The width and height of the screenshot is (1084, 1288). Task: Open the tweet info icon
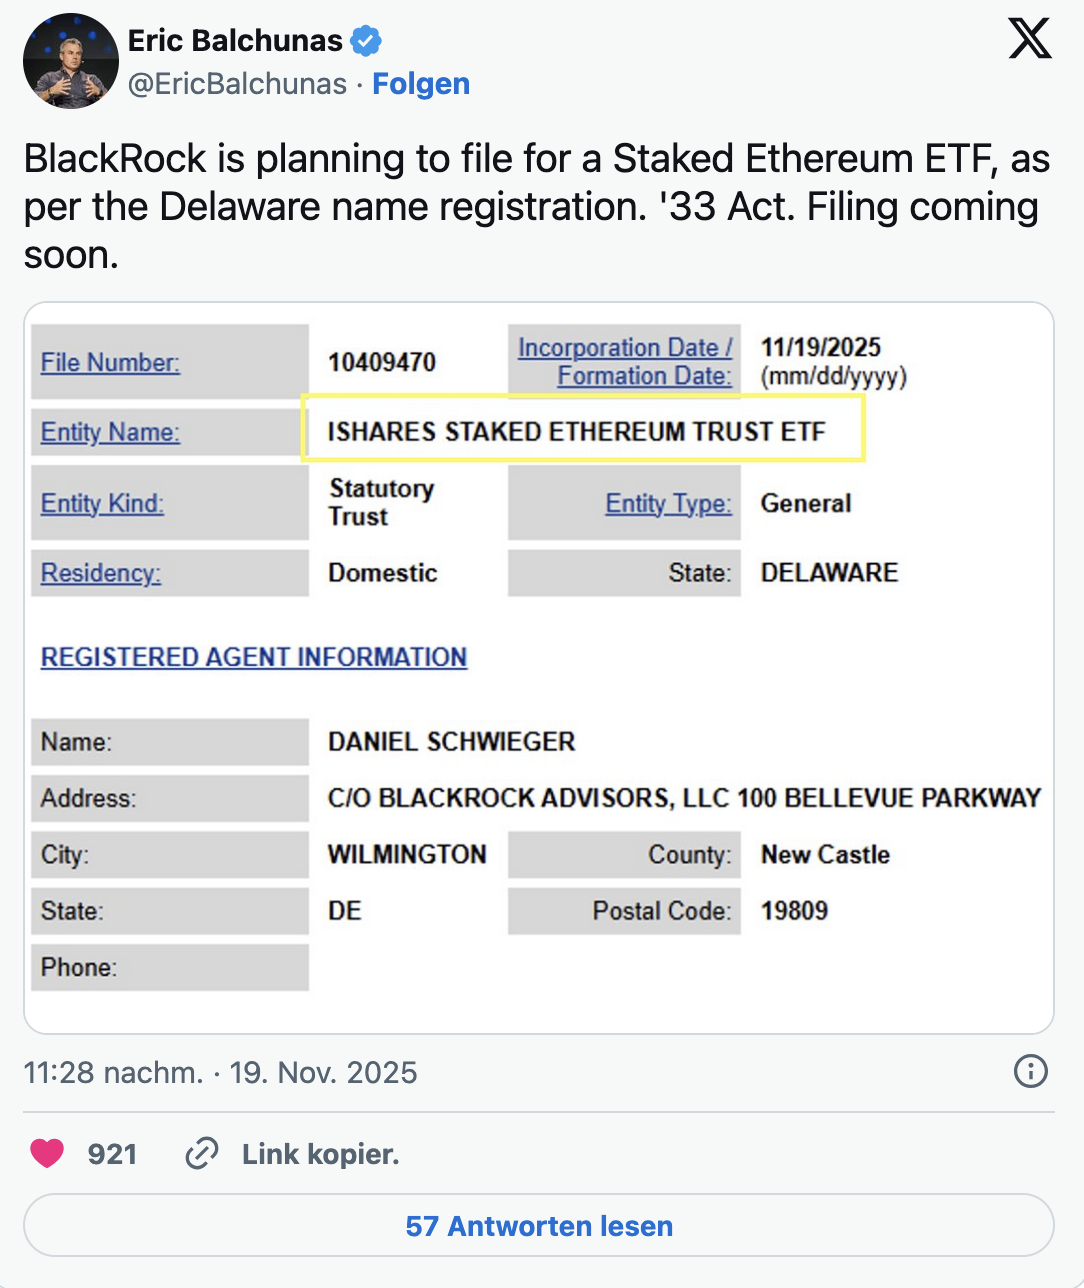click(1030, 1072)
